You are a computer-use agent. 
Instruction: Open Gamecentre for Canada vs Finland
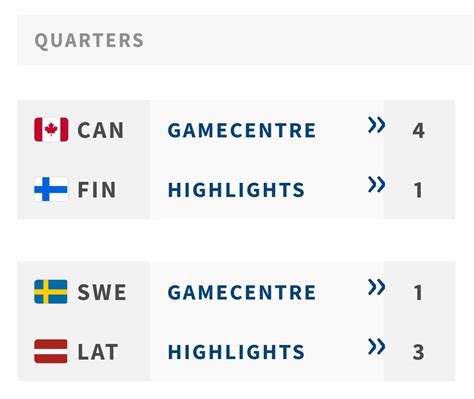tap(242, 130)
